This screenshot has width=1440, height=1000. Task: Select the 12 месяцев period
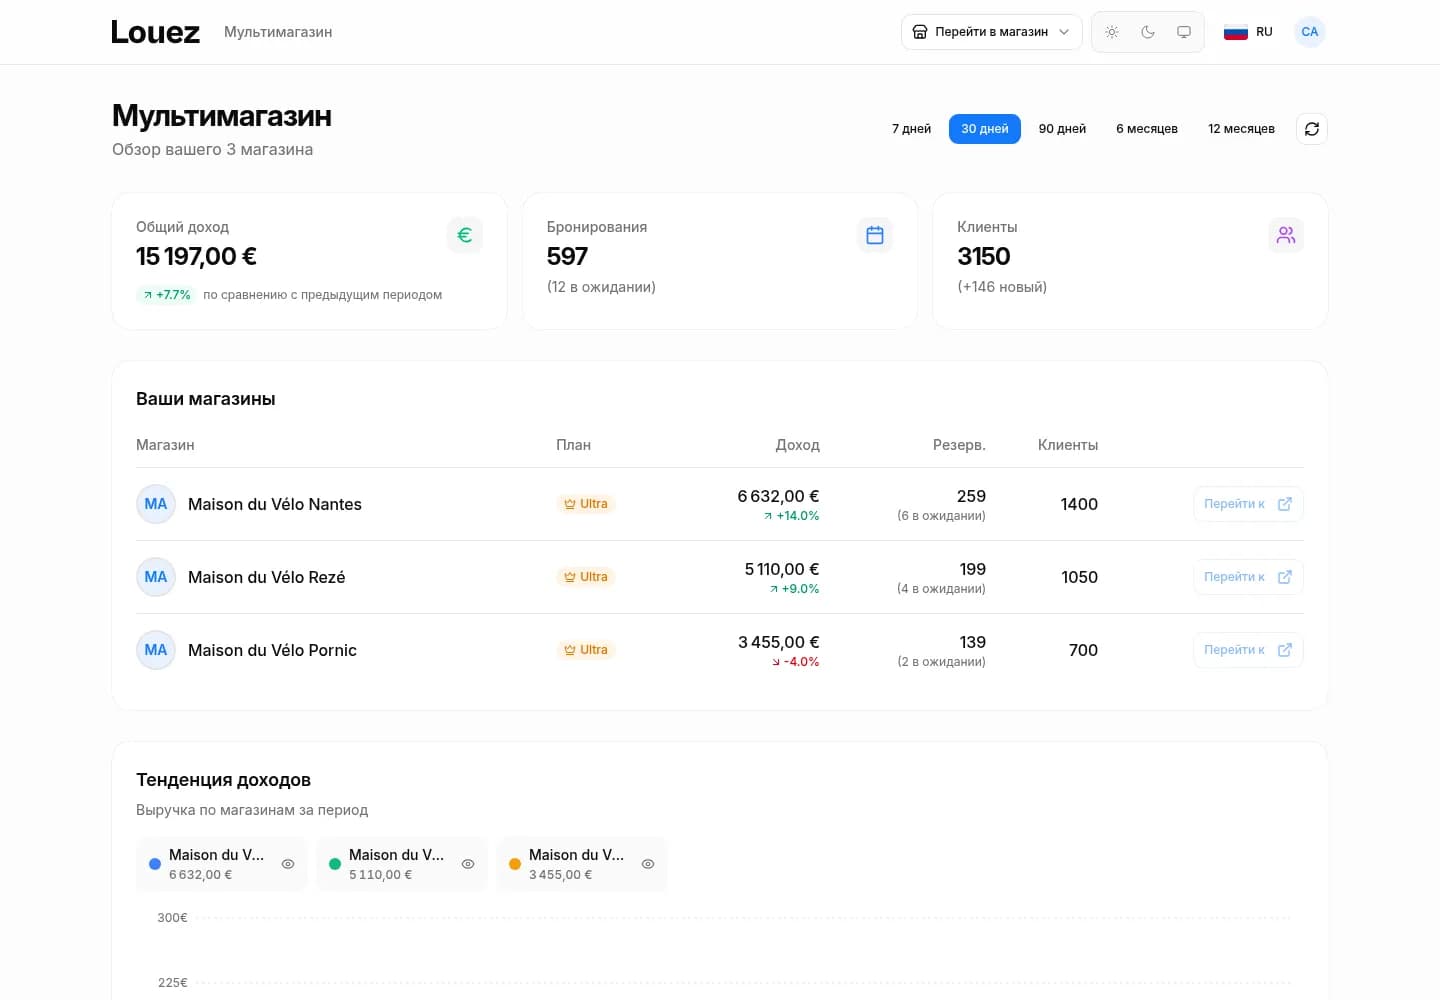(x=1241, y=129)
